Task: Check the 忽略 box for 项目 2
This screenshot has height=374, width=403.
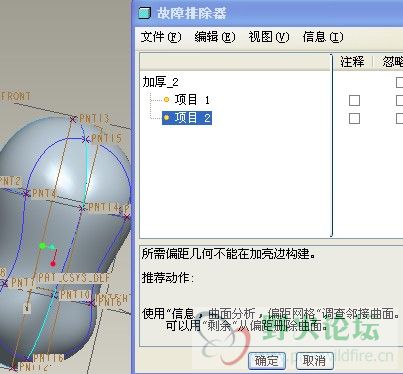Action: tap(399, 118)
